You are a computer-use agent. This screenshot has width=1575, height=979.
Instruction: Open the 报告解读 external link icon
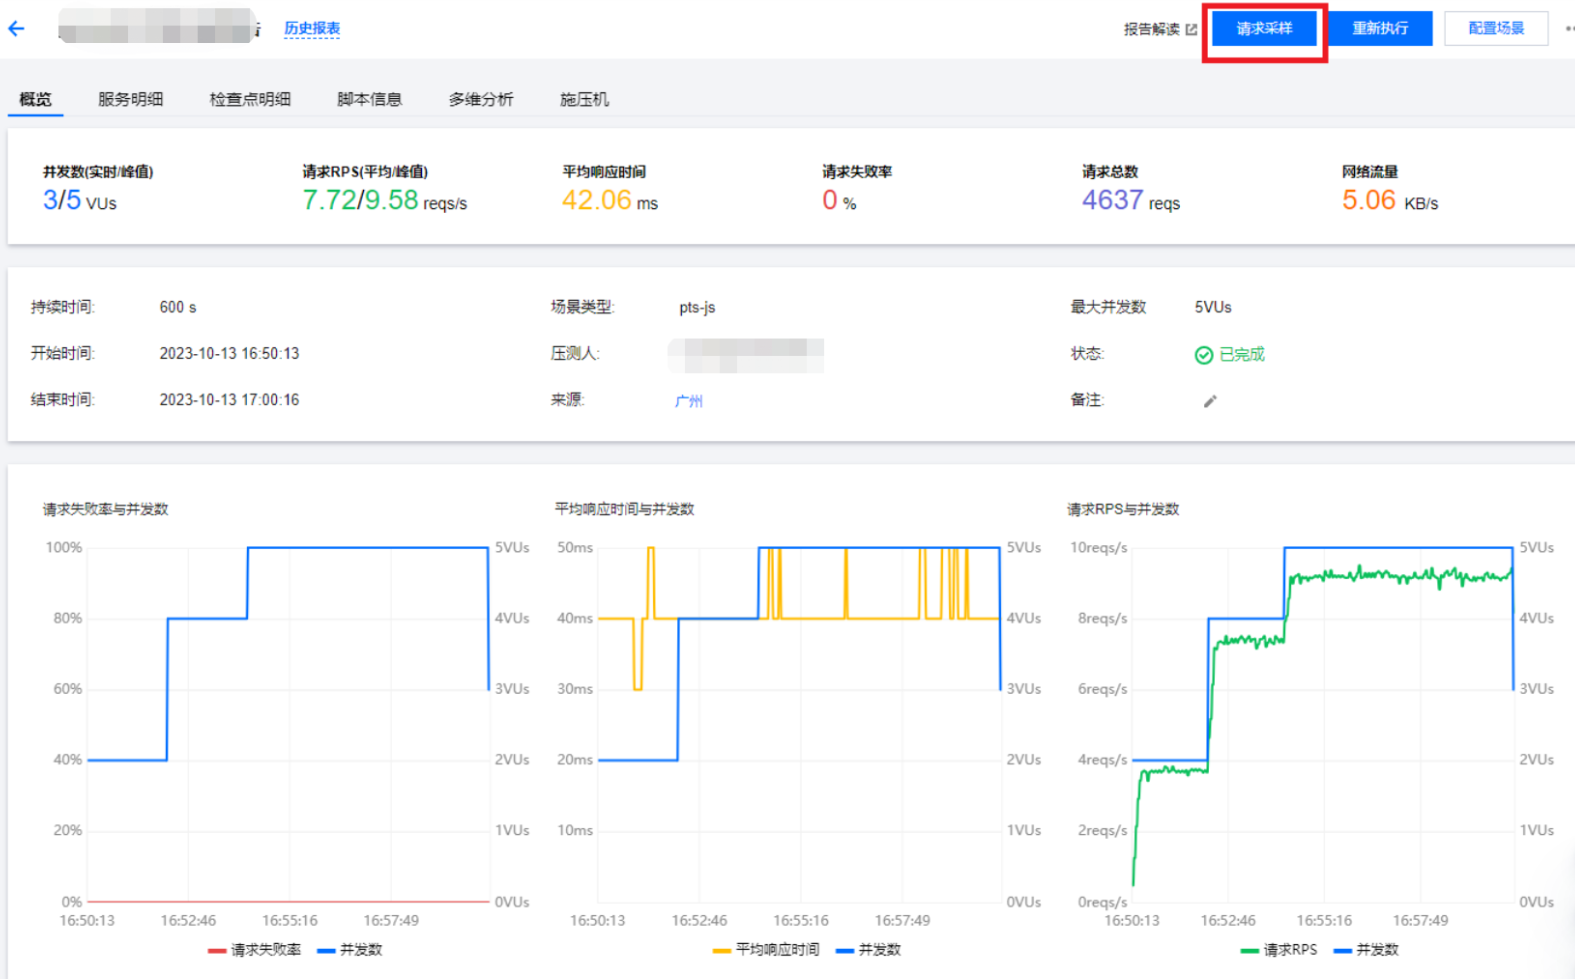coord(1191,30)
